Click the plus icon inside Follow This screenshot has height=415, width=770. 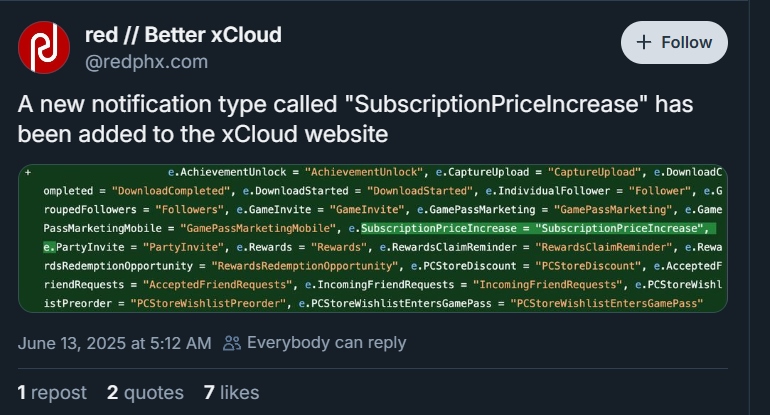644,42
